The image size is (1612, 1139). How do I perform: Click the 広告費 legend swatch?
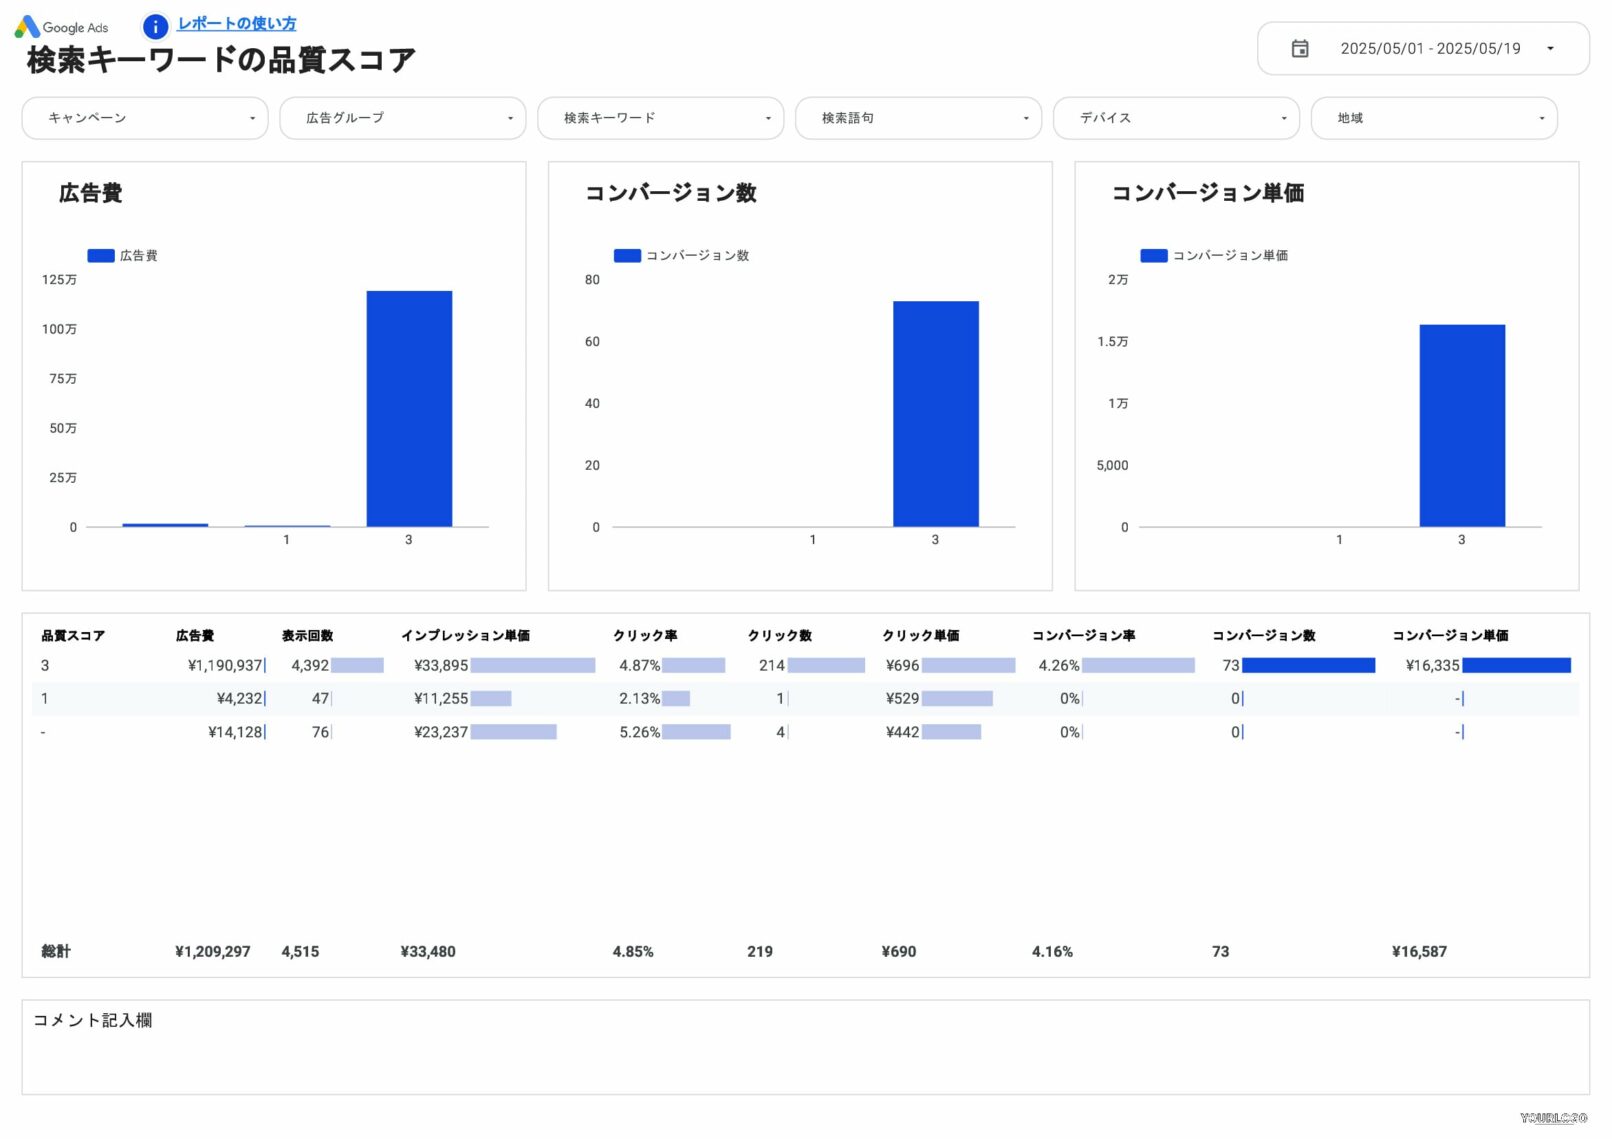coord(100,255)
